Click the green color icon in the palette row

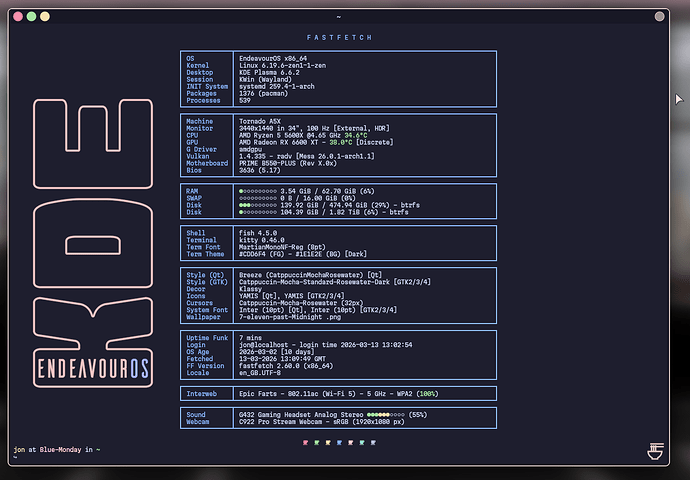point(317,443)
